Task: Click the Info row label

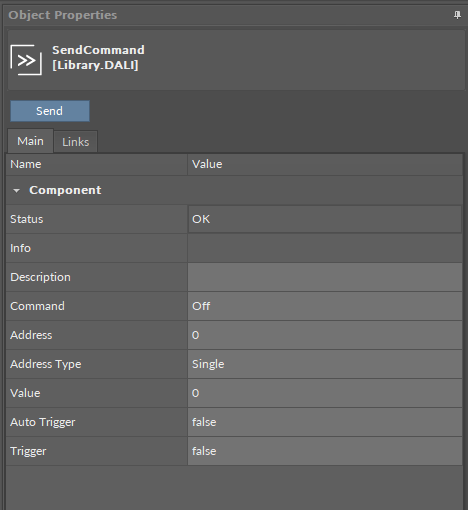Action: (20, 248)
